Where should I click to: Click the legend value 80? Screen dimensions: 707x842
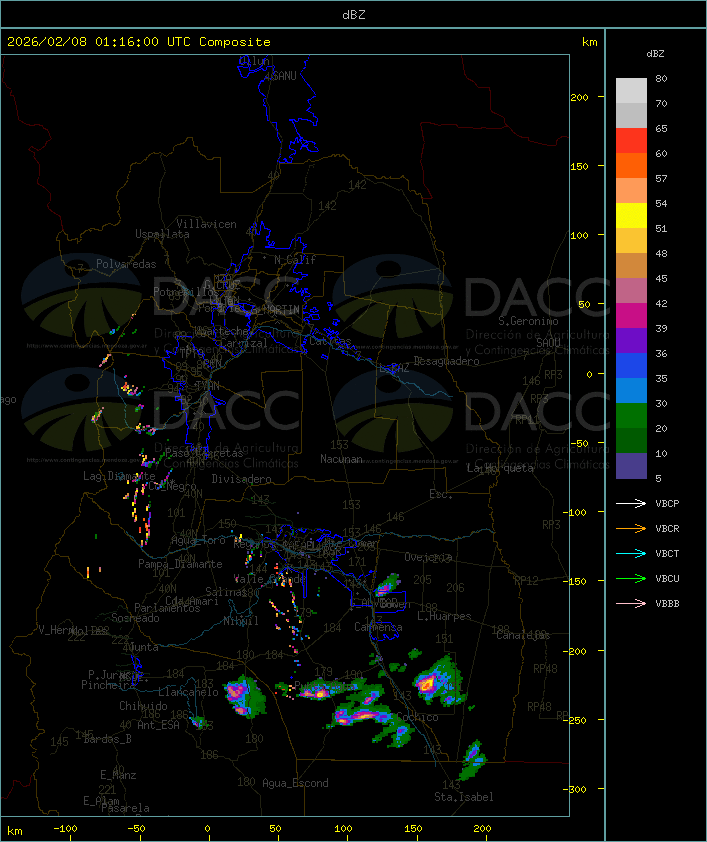(x=661, y=78)
